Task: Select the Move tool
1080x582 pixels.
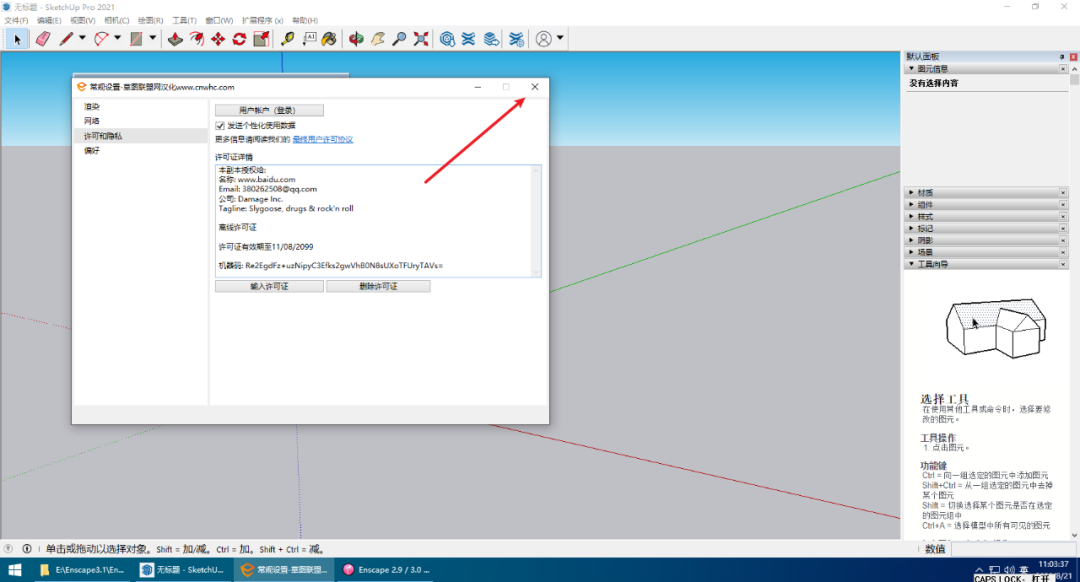Action: 218,39
